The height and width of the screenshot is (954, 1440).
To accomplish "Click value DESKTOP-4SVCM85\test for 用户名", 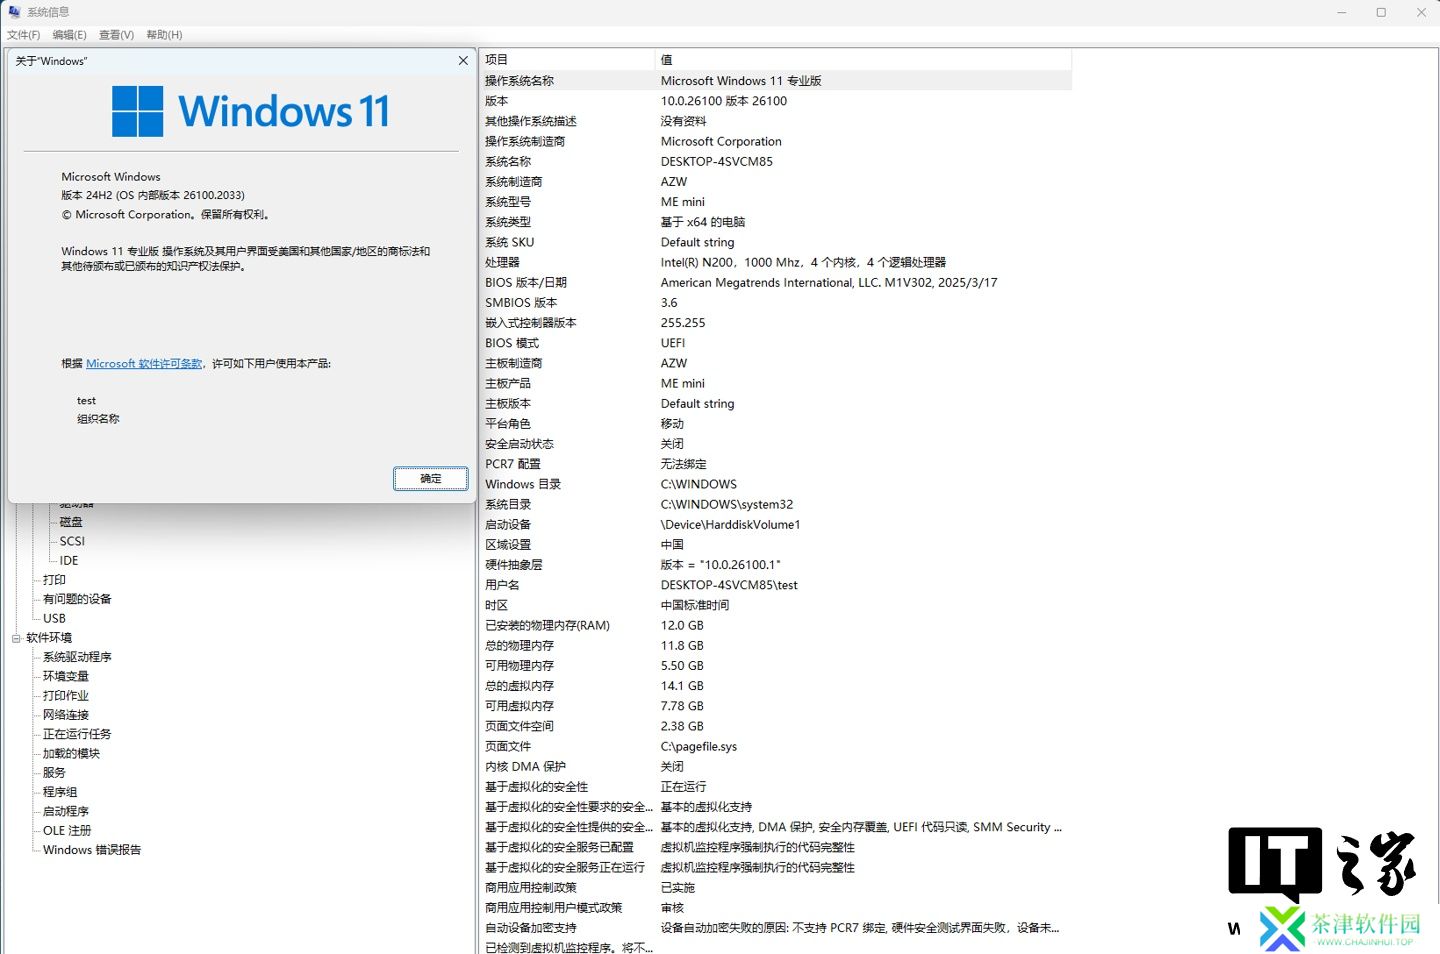I will [729, 586].
